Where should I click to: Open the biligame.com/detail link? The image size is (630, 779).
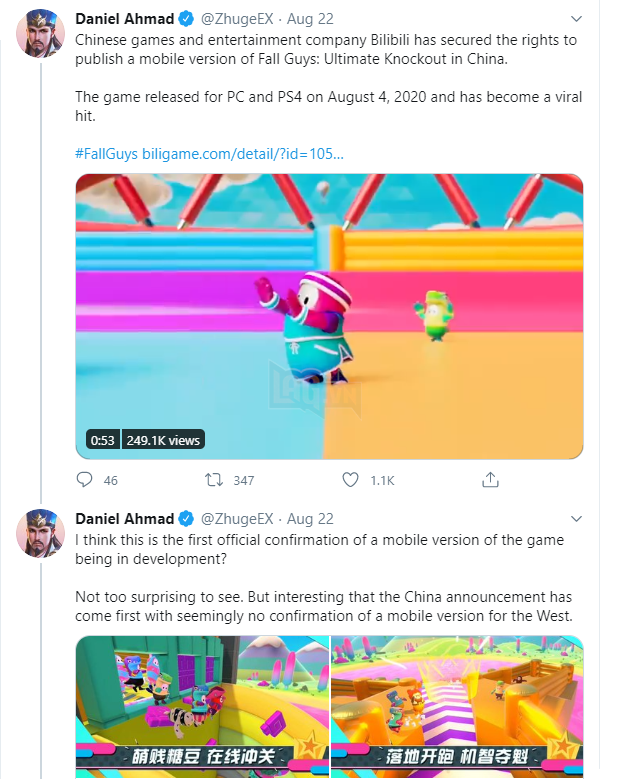[243, 154]
